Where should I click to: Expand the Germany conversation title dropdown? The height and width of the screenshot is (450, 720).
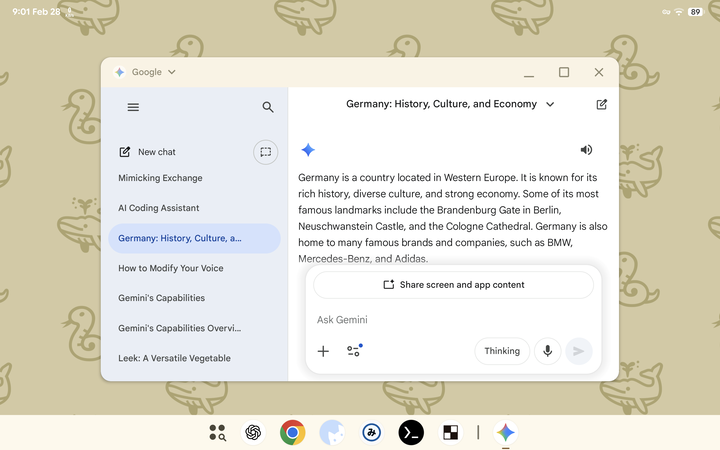550,104
